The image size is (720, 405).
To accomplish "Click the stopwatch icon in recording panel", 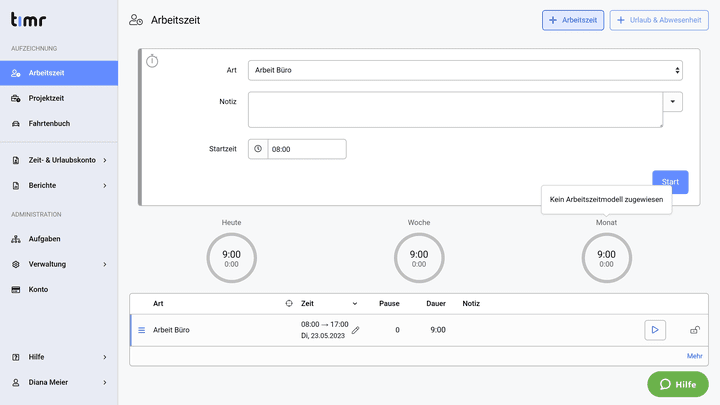I will pyautogui.click(x=152, y=61).
